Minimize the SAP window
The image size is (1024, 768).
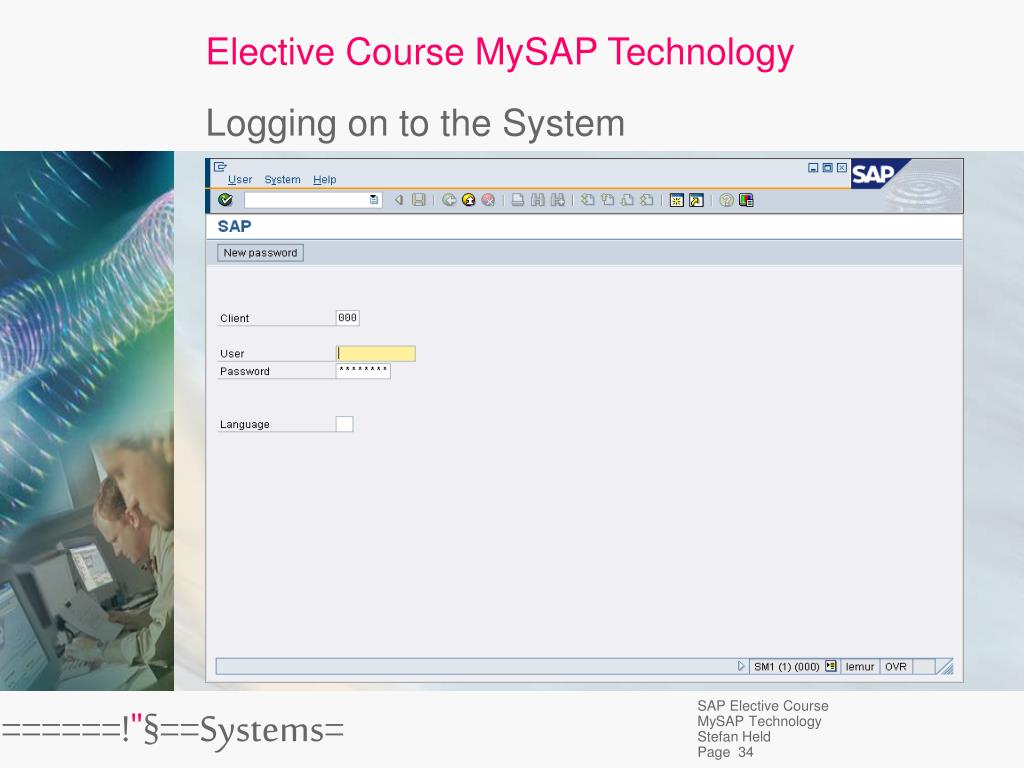tap(813, 168)
